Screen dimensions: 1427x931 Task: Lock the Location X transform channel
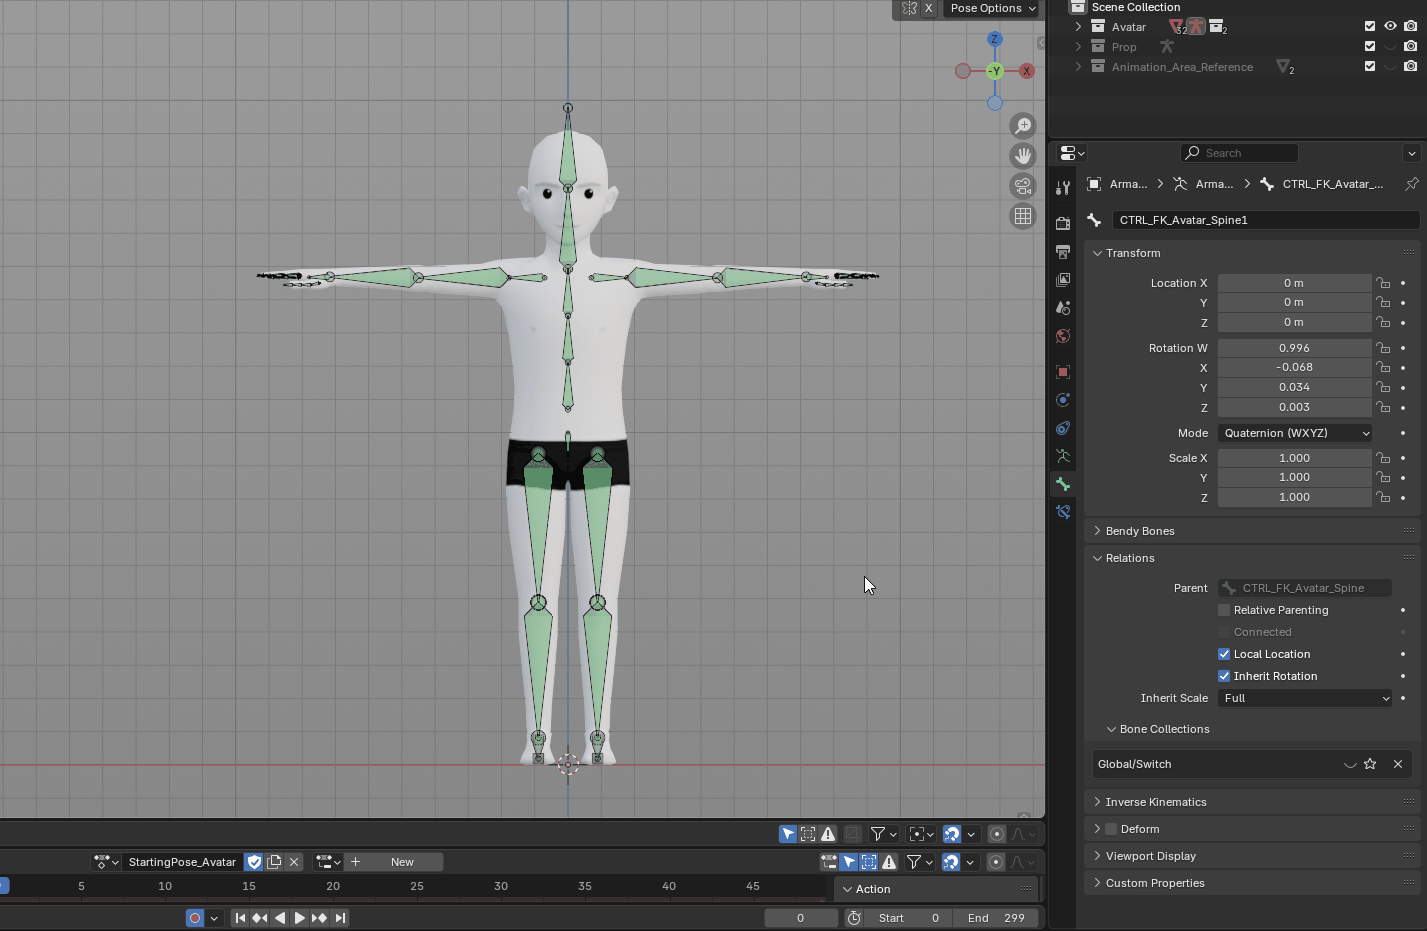coord(1383,283)
